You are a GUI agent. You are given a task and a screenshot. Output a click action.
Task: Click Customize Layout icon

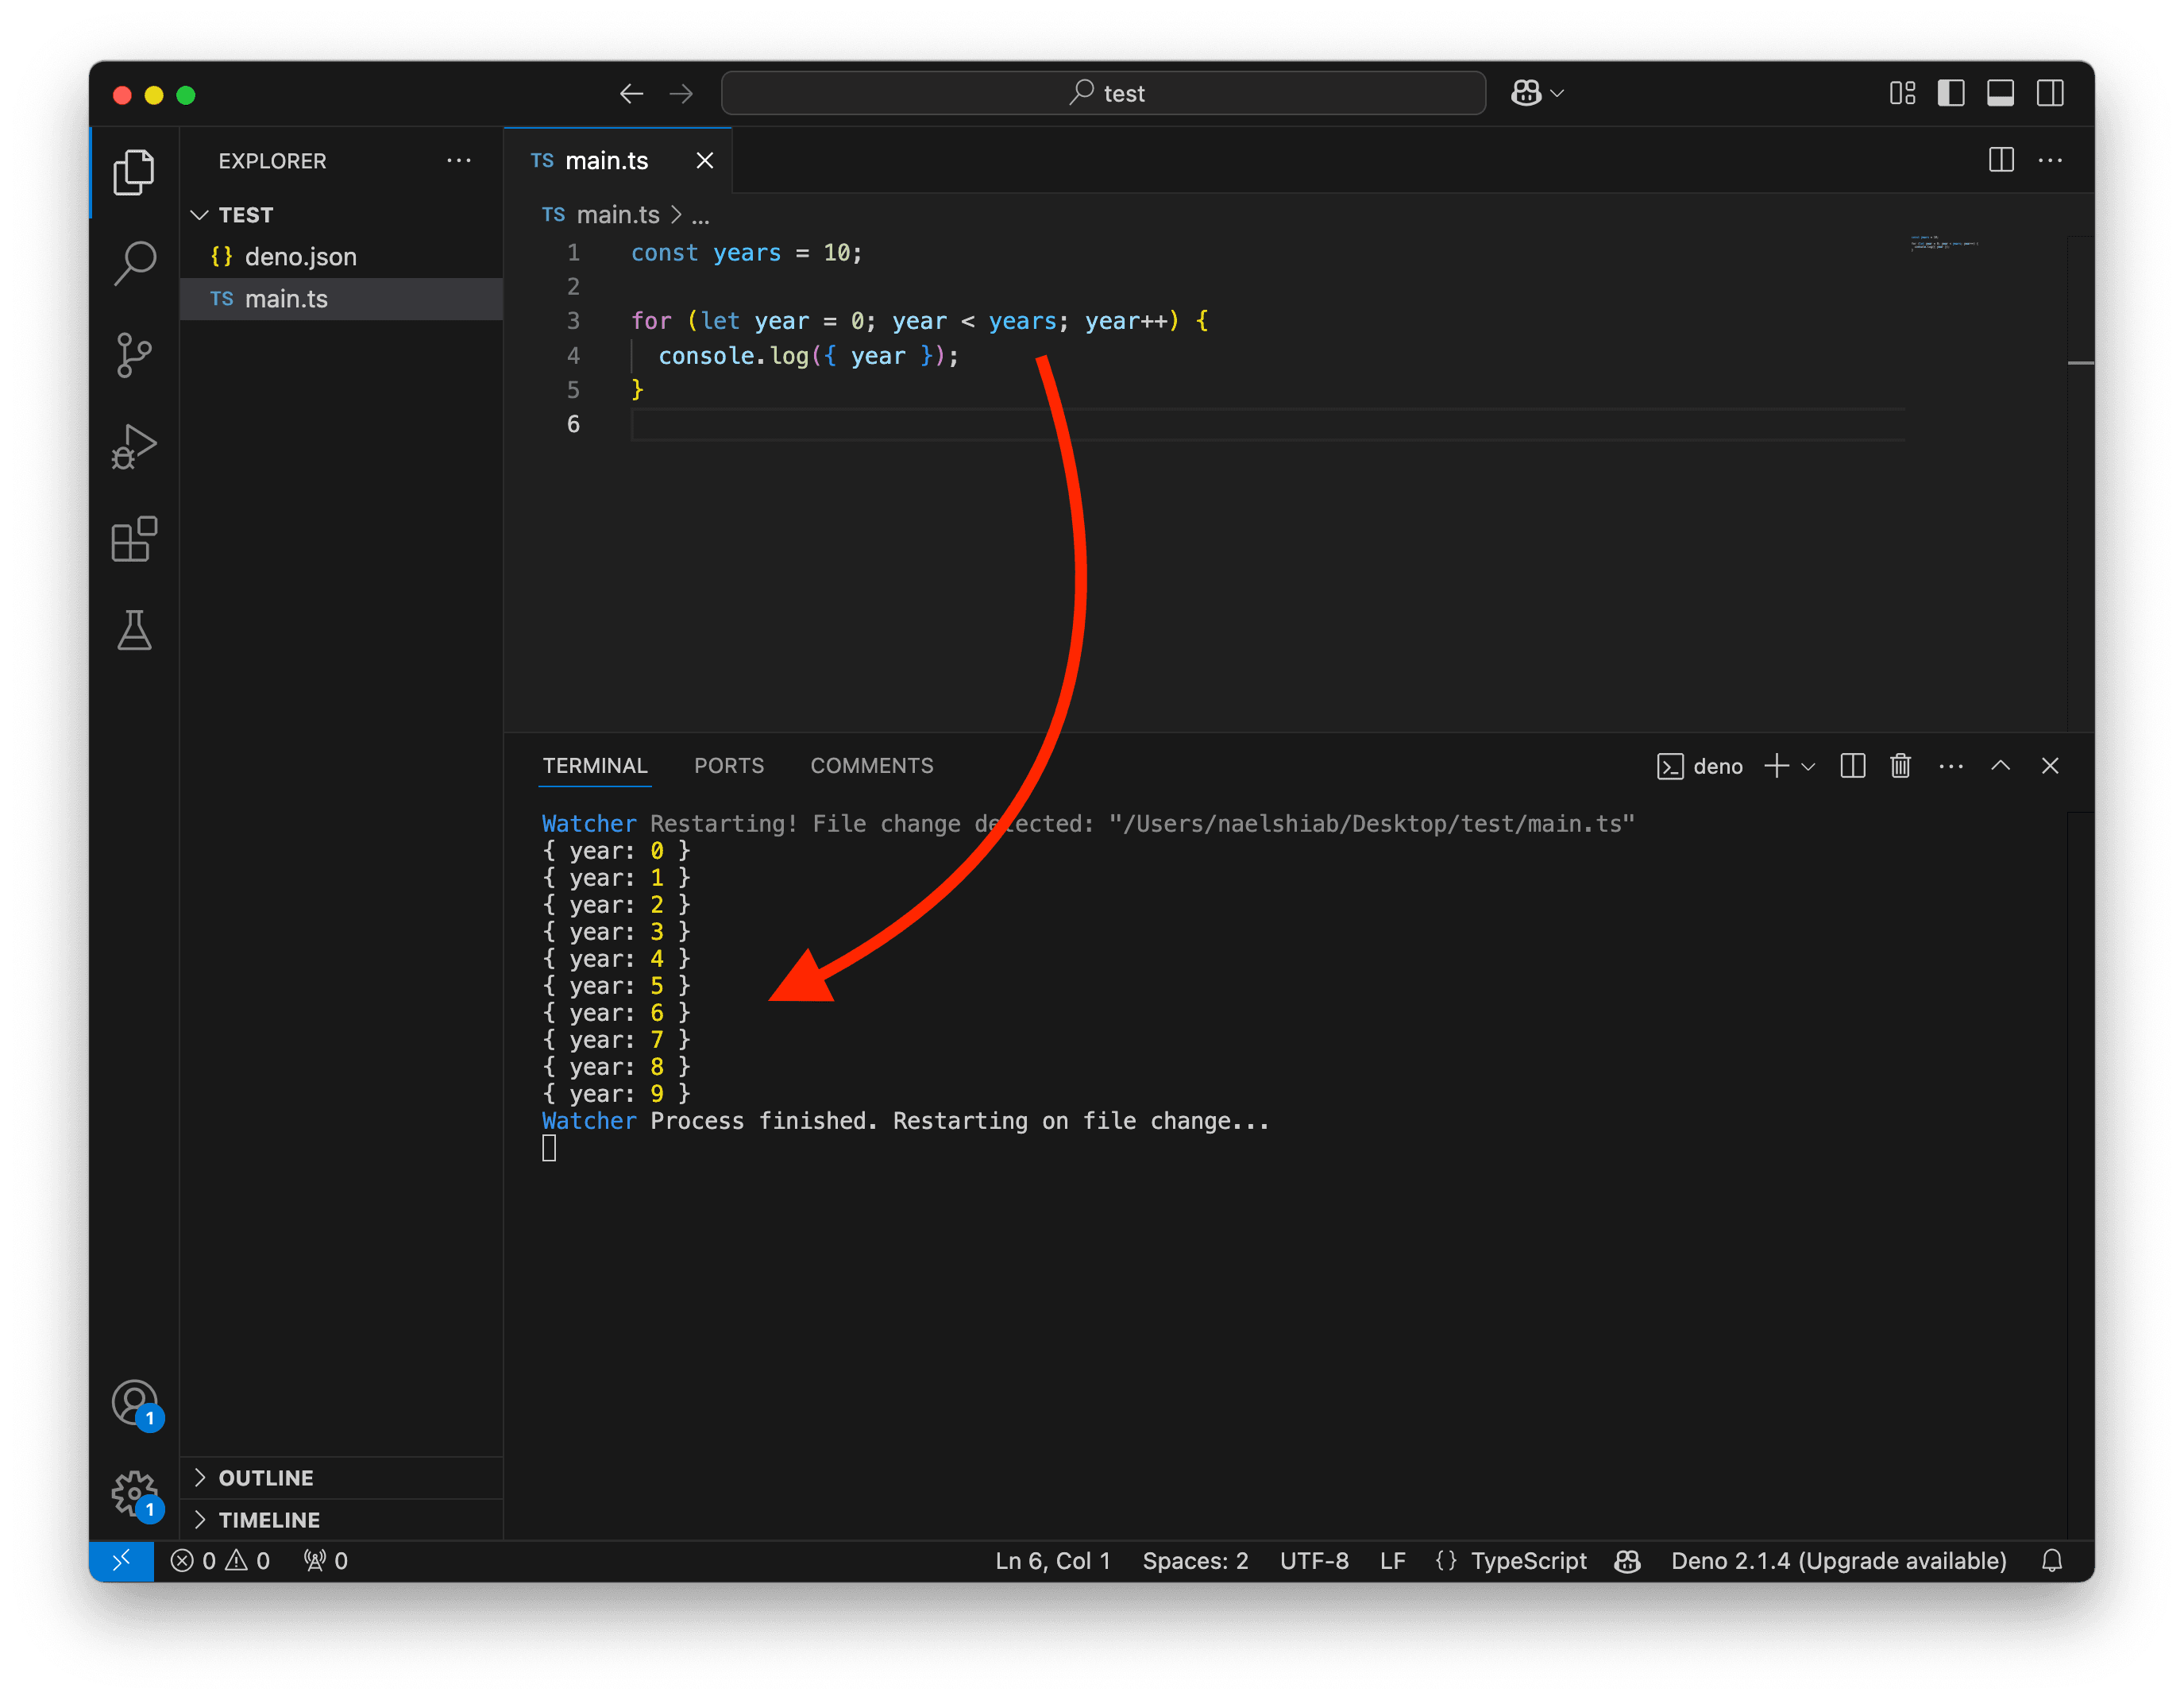pos(1902,93)
